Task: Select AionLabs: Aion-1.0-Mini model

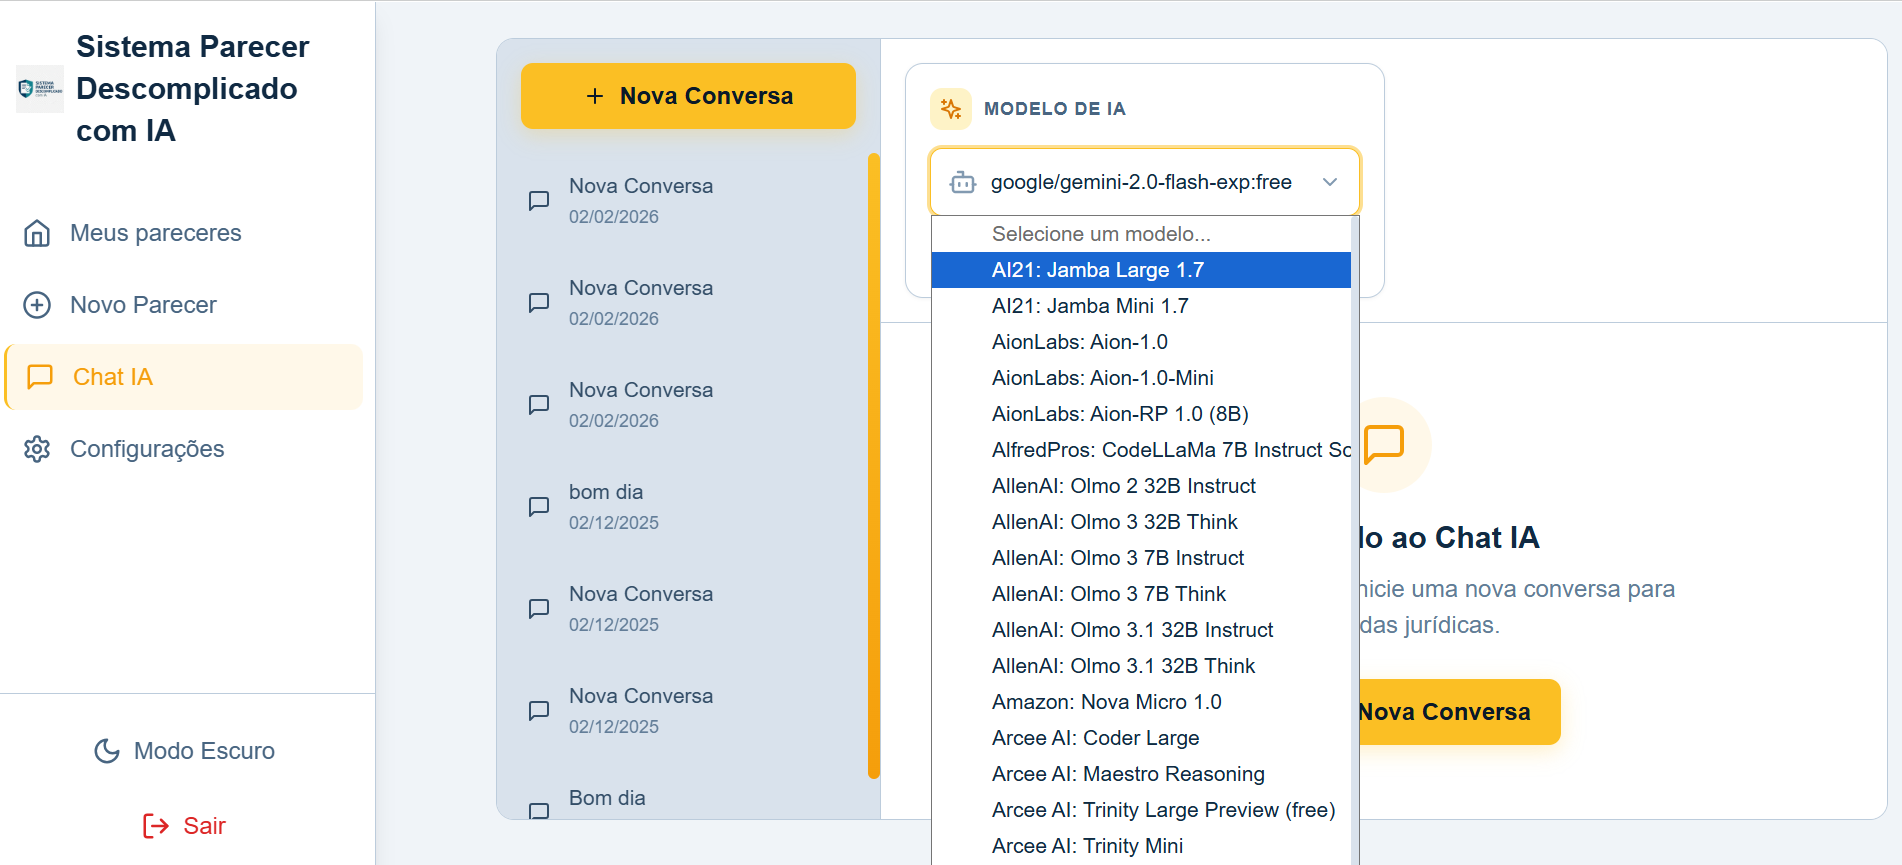Action: (1141, 378)
